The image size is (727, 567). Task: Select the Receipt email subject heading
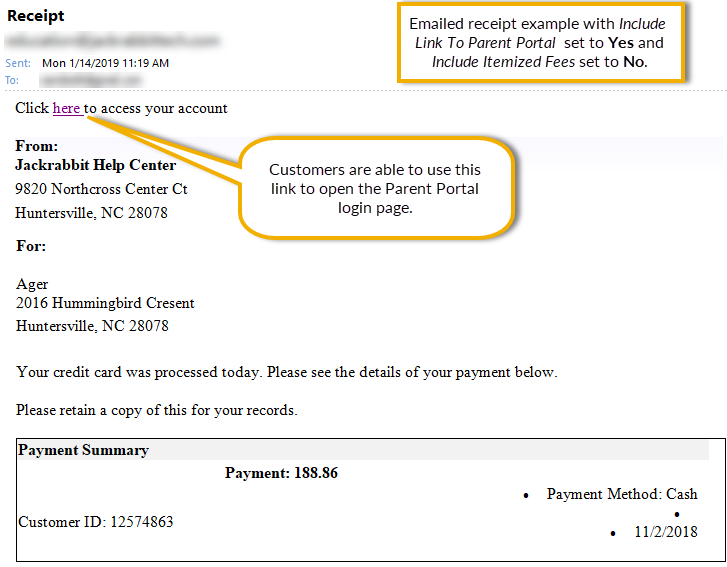(x=36, y=16)
